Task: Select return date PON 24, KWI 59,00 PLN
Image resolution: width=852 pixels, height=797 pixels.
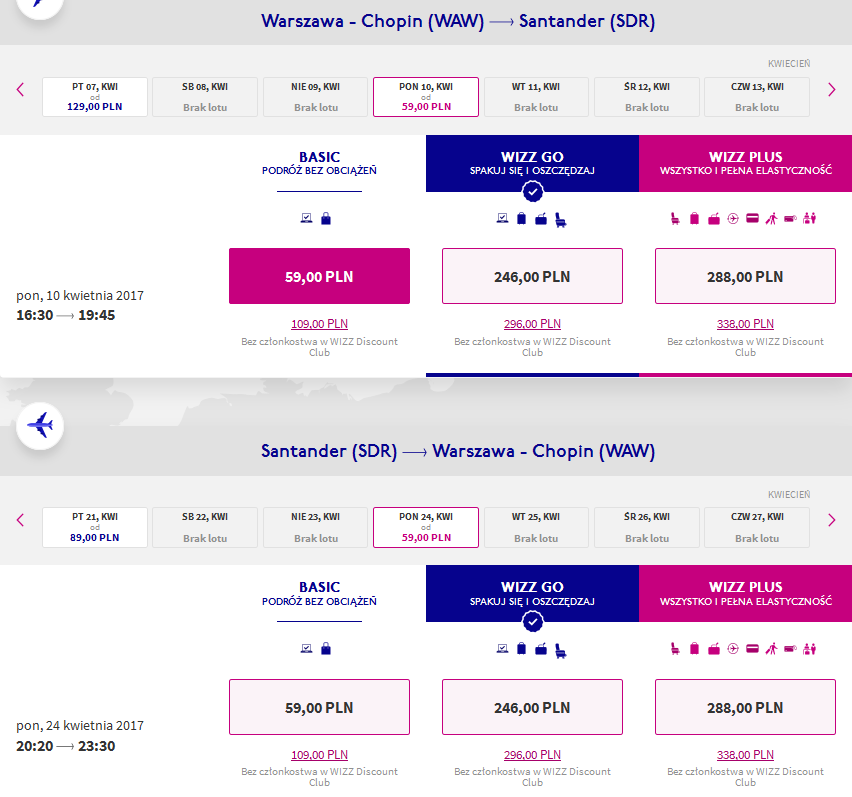Action: 426,527
